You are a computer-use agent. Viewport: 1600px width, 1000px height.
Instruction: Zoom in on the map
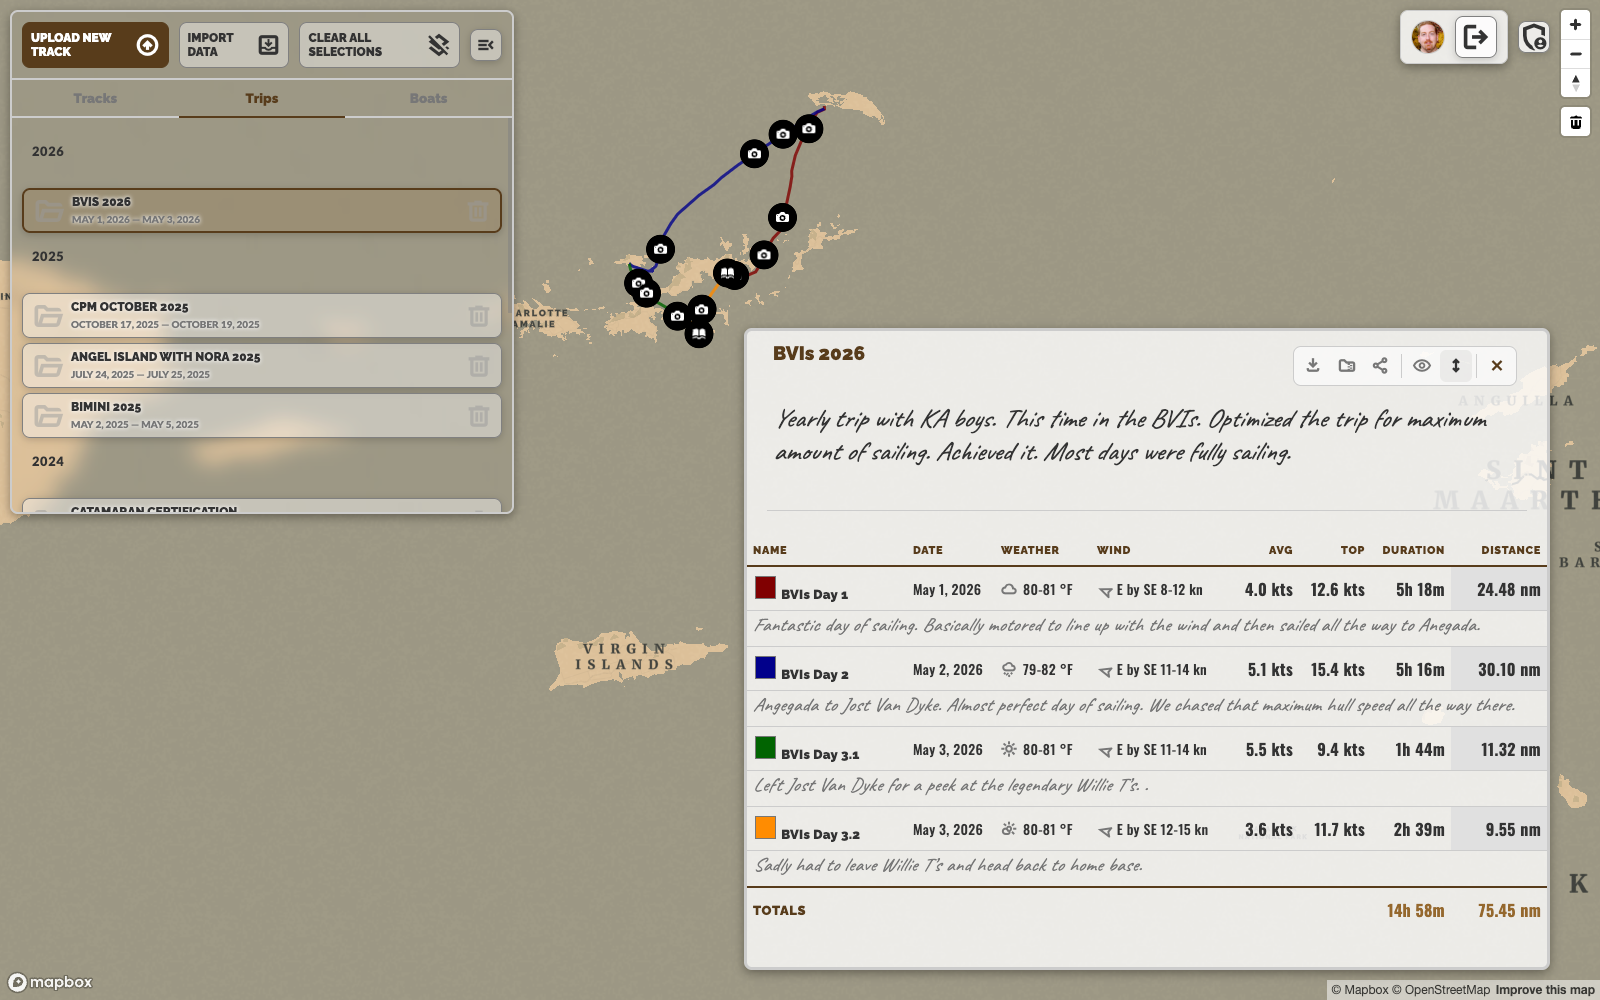(1575, 25)
